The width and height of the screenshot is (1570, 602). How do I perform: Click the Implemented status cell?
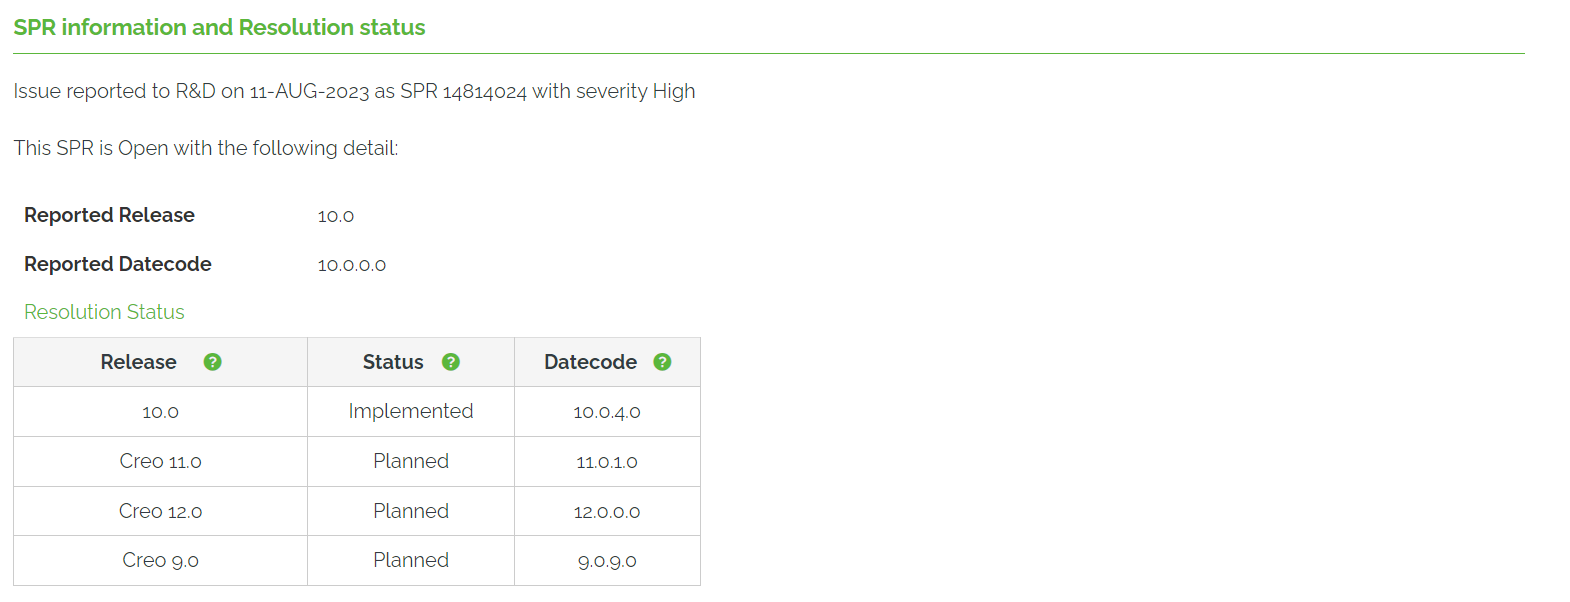410,411
